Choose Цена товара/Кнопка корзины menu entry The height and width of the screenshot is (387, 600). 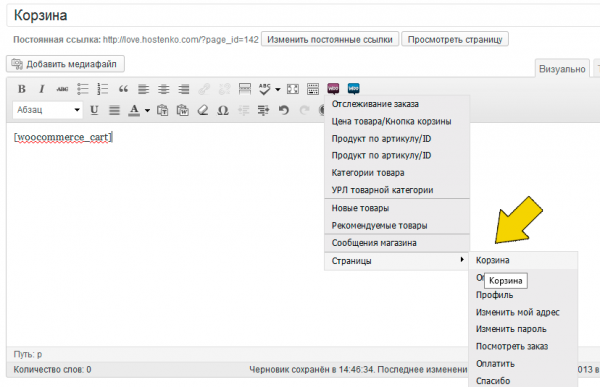(397, 121)
